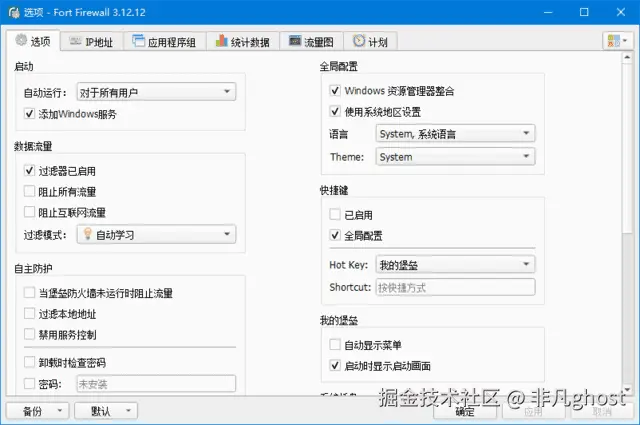Uncheck 启动时显示启动画面

[335, 365]
